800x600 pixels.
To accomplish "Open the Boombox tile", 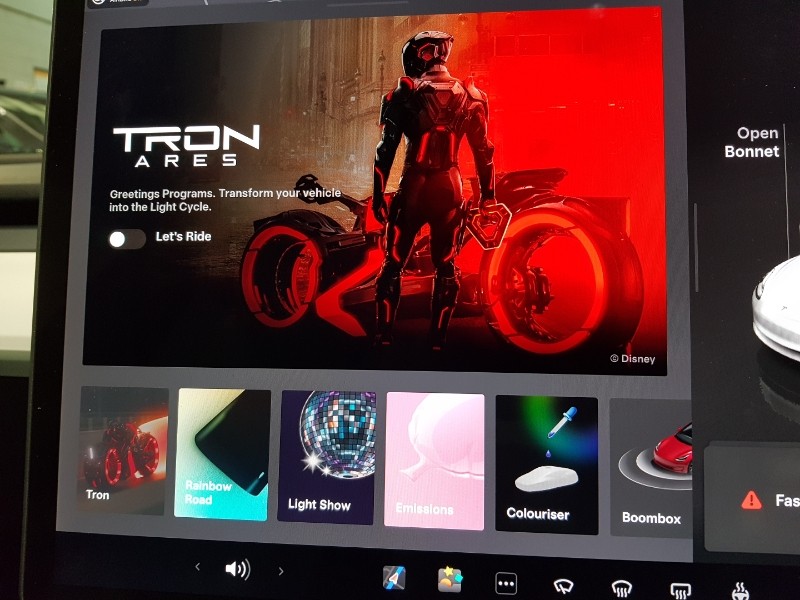I will click(x=651, y=468).
